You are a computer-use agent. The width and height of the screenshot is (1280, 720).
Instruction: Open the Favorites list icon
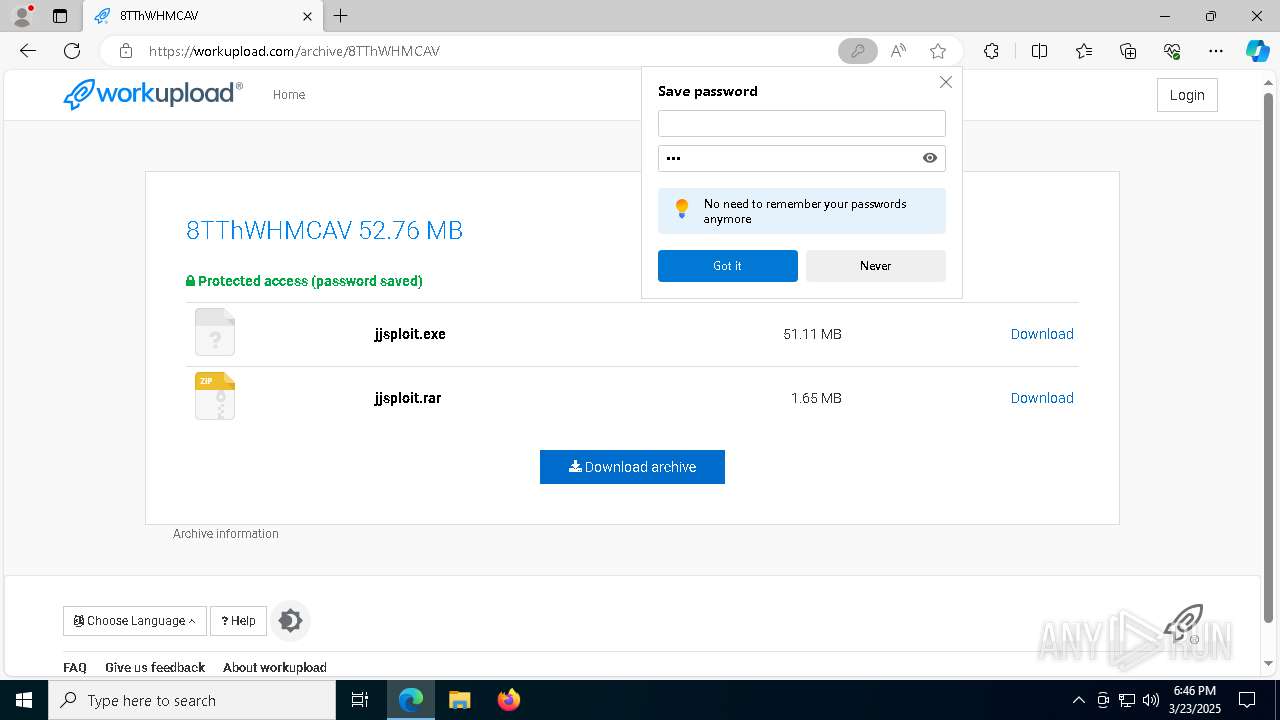pos(1084,51)
